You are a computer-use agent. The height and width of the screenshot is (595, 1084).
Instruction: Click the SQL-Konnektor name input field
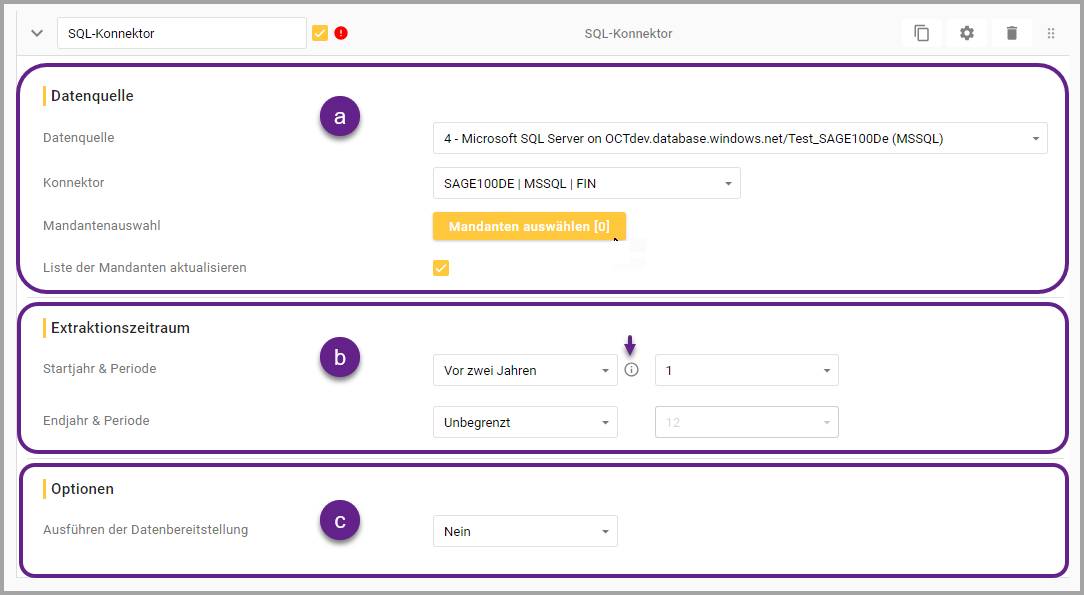click(181, 33)
